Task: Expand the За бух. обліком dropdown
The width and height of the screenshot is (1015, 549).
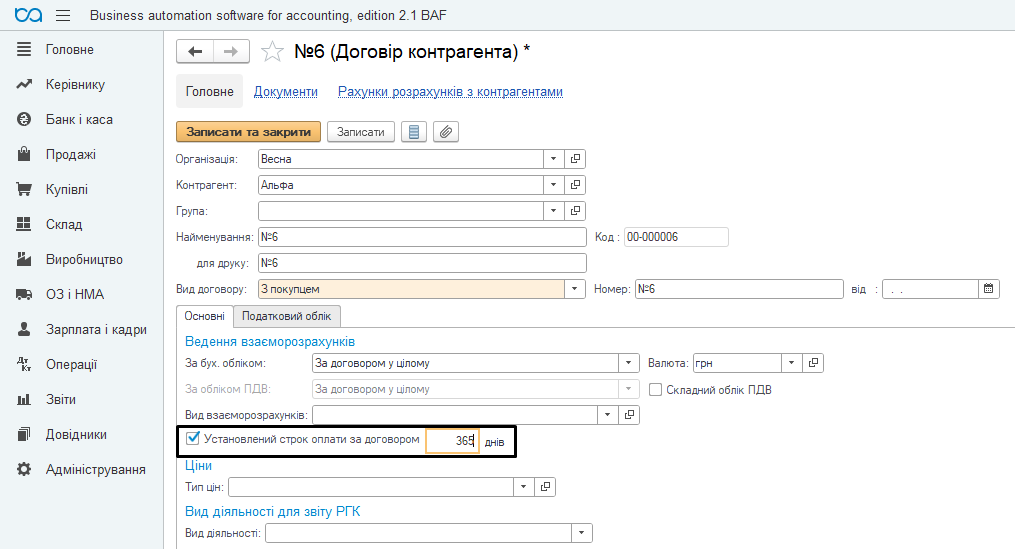Action: 629,363
